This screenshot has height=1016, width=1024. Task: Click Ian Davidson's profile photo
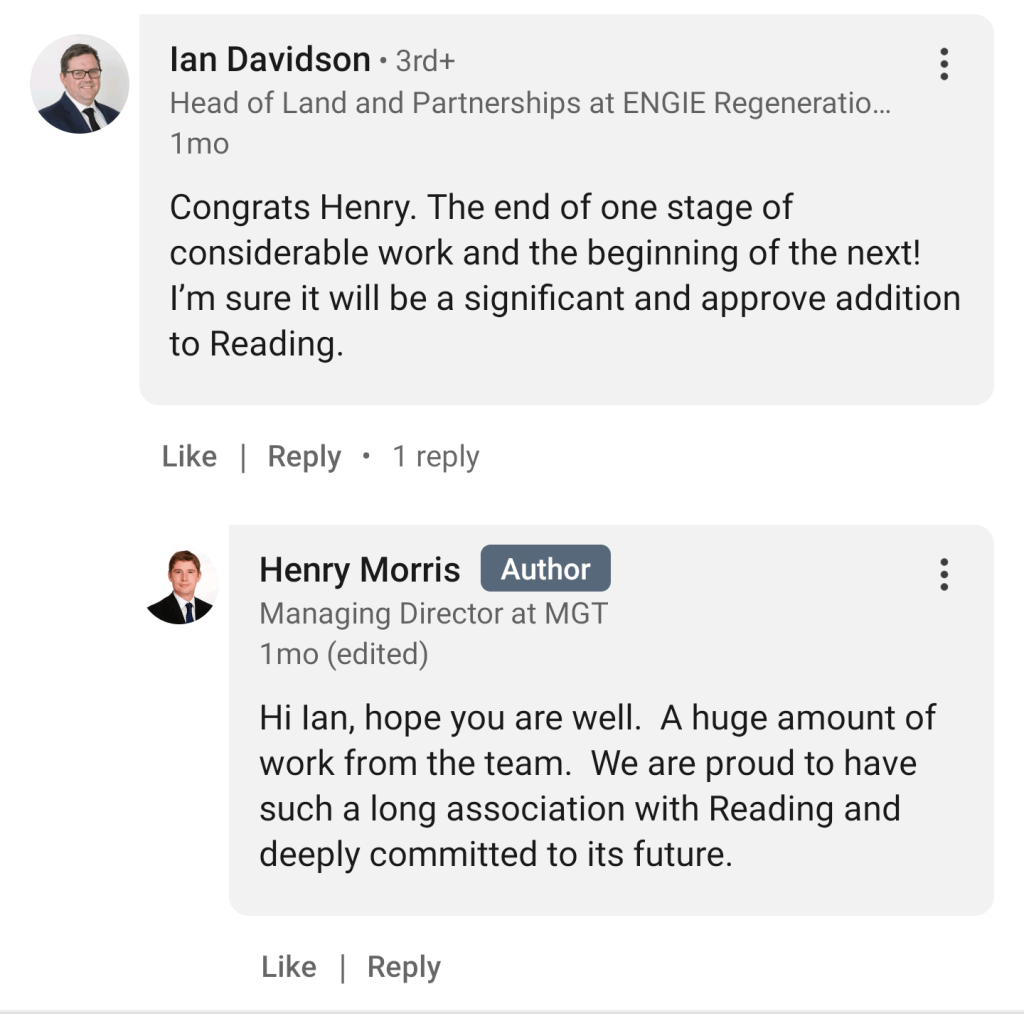(80, 85)
